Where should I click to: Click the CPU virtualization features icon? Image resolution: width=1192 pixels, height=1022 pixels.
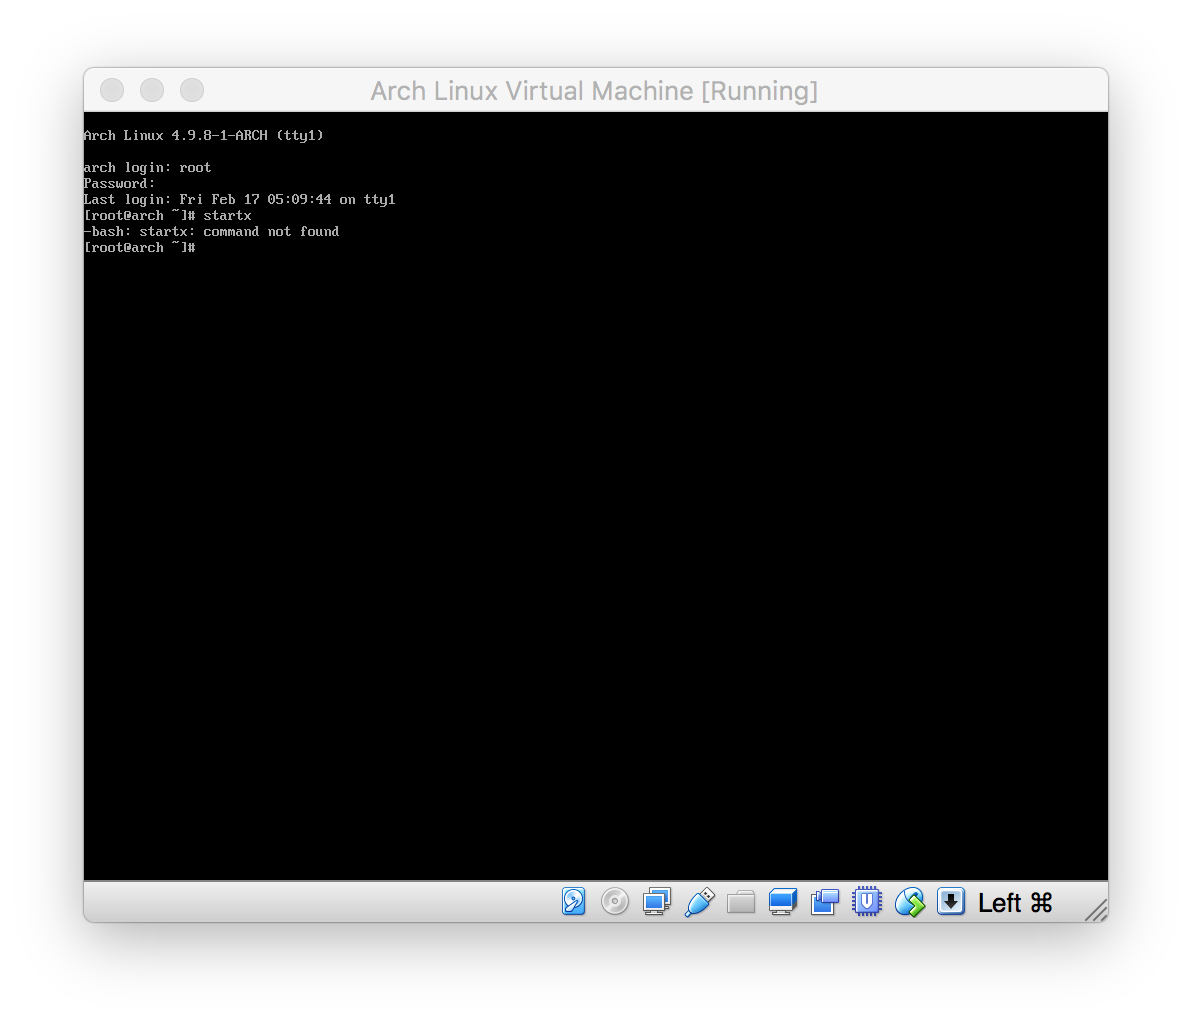867,902
